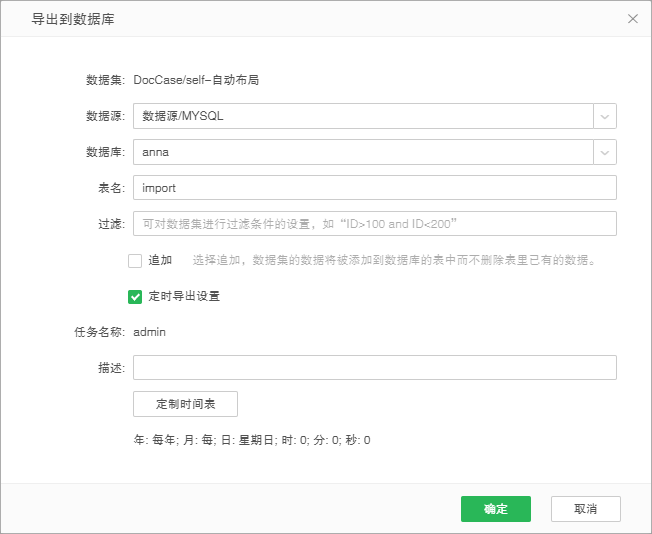652x534 pixels.
Task: Click the 描述 text input
Action: 375,368
